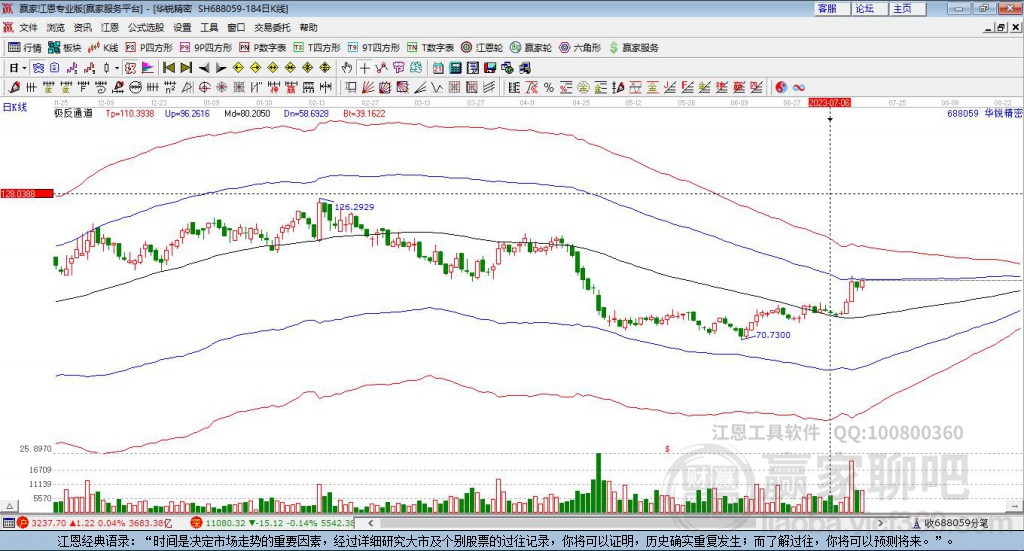Open the 设置 menu
This screenshot has height=551, width=1024.
click(x=182, y=27)
